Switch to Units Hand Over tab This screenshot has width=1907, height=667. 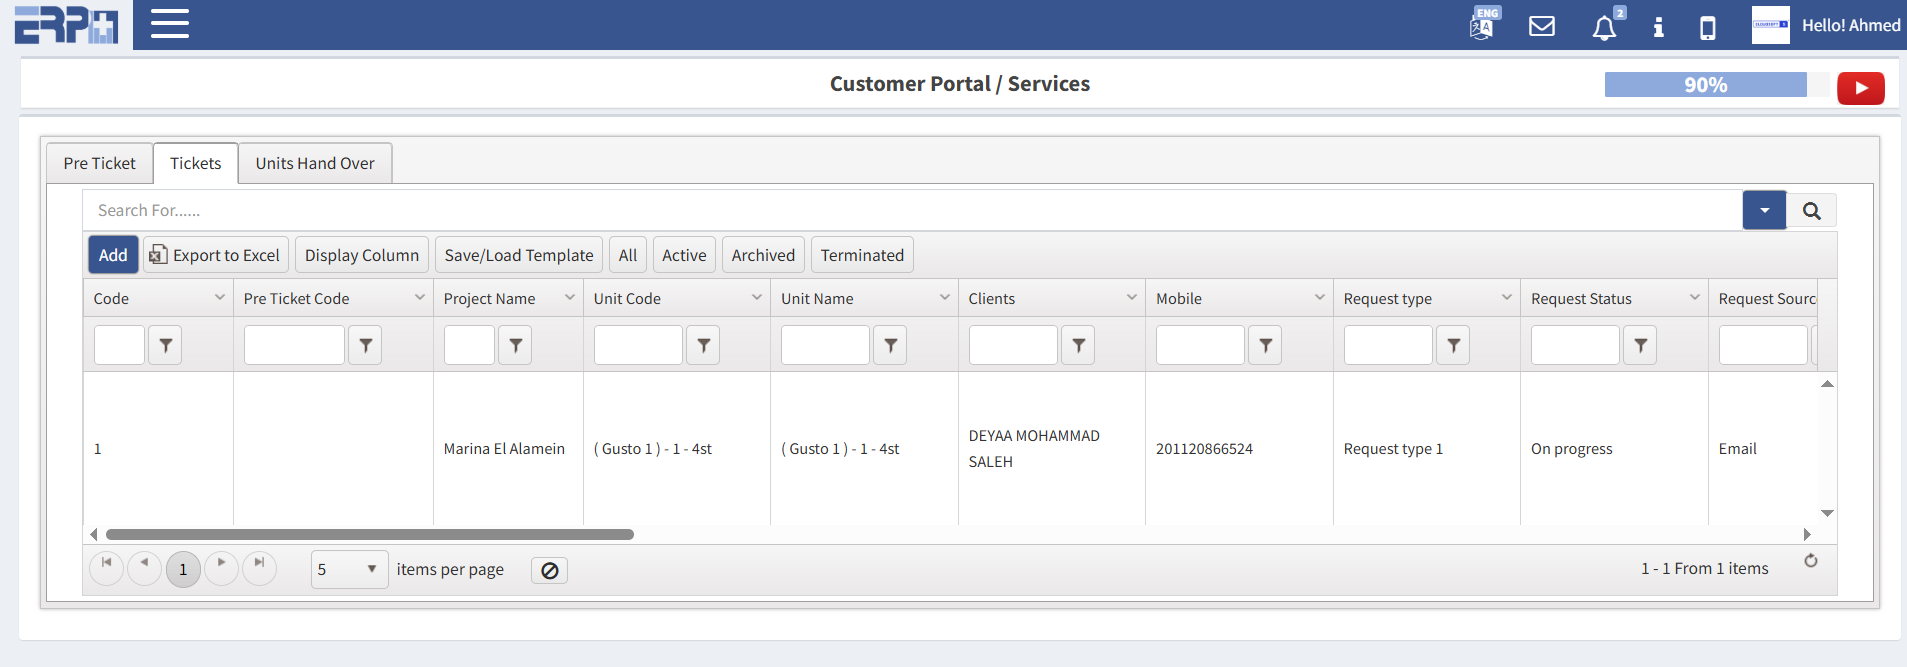click(x=315, y=163)
